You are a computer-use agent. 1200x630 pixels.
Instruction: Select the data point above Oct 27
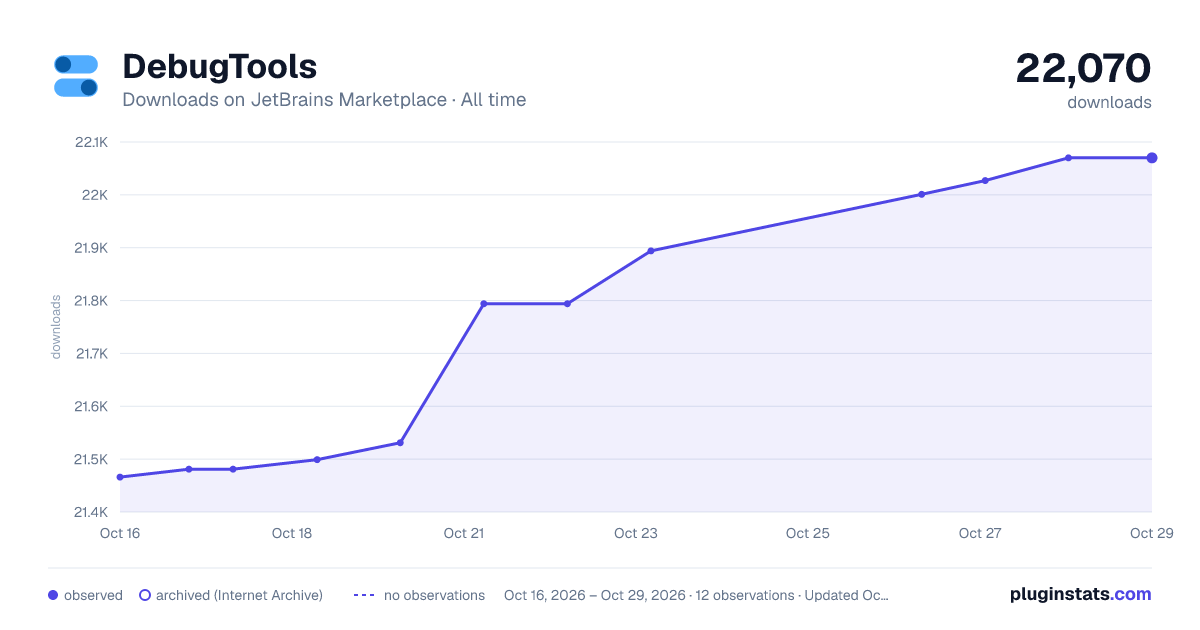pos(985,181)
